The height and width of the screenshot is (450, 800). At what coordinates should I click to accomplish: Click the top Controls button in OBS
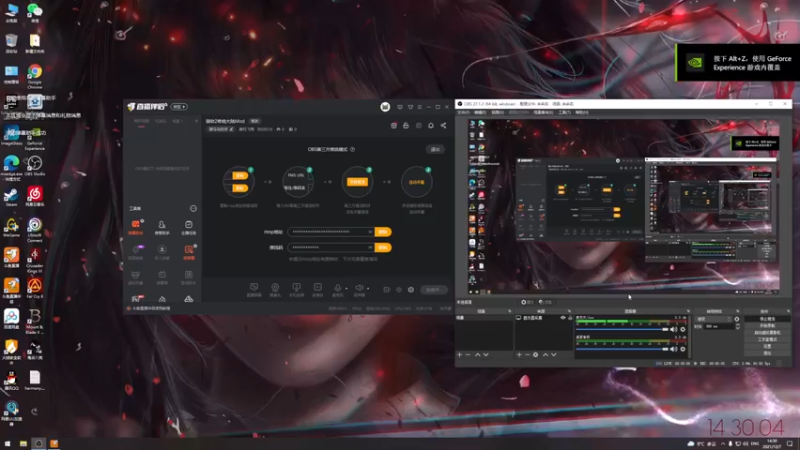coord(767,319)
